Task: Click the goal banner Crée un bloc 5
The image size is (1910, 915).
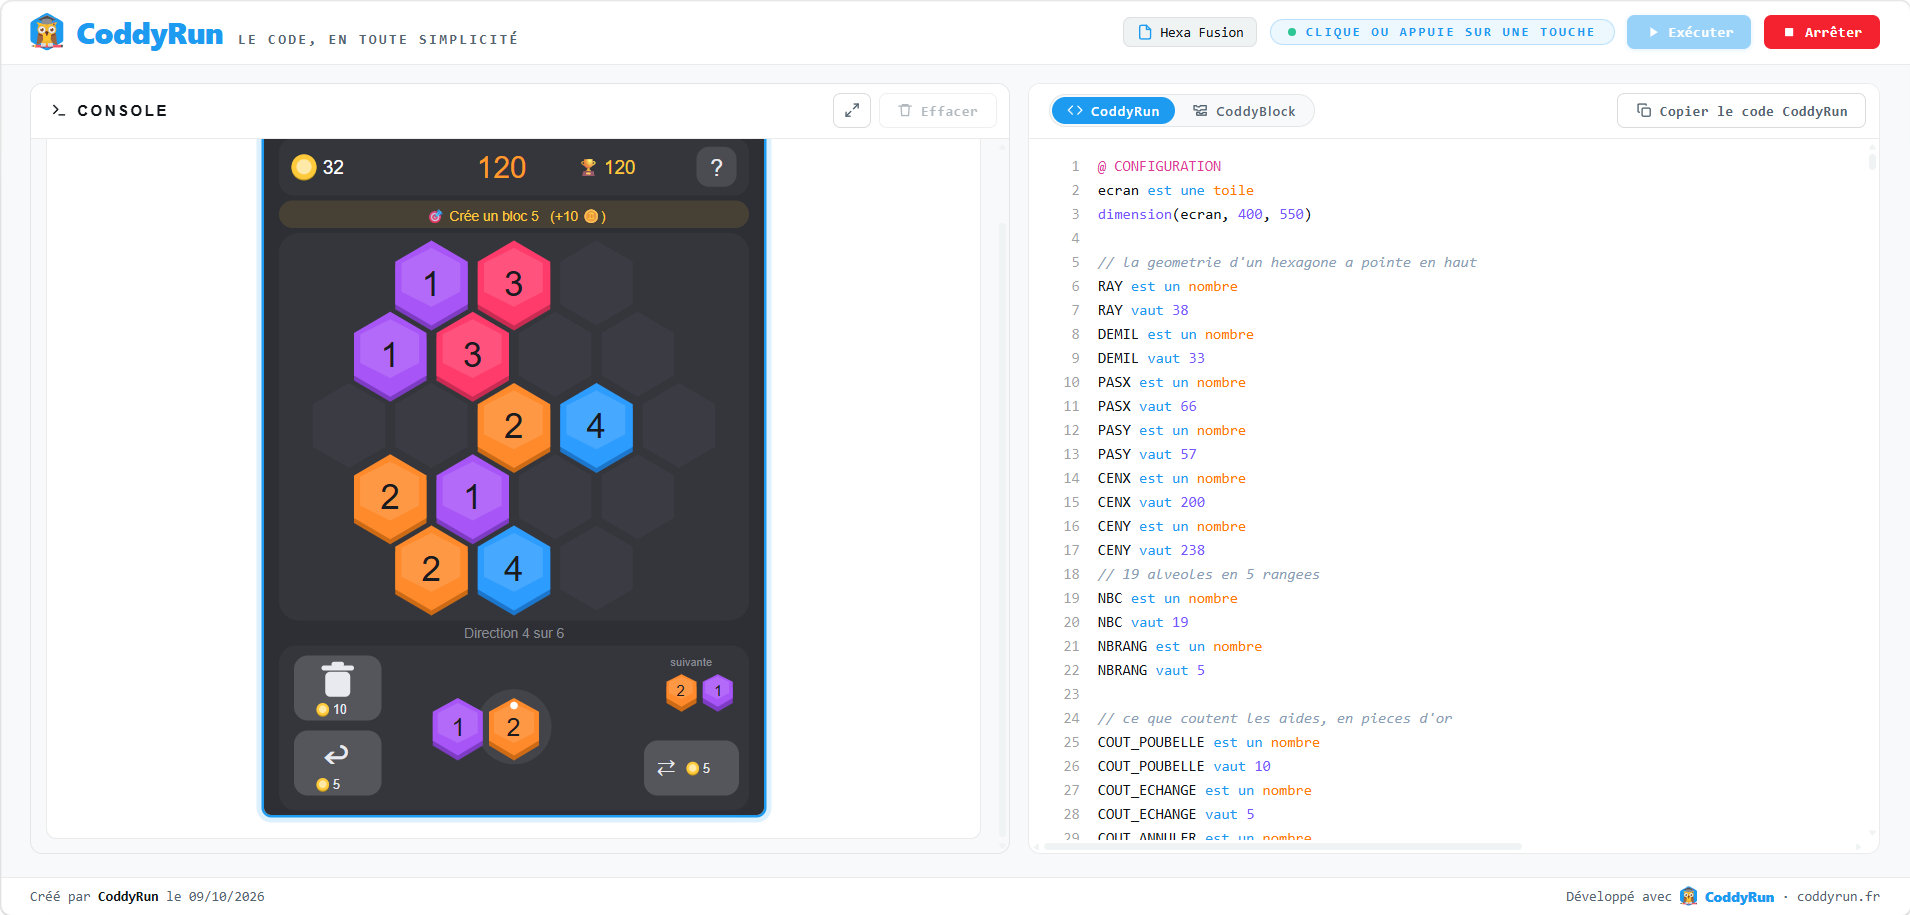Action: click(x=514, y=216)
